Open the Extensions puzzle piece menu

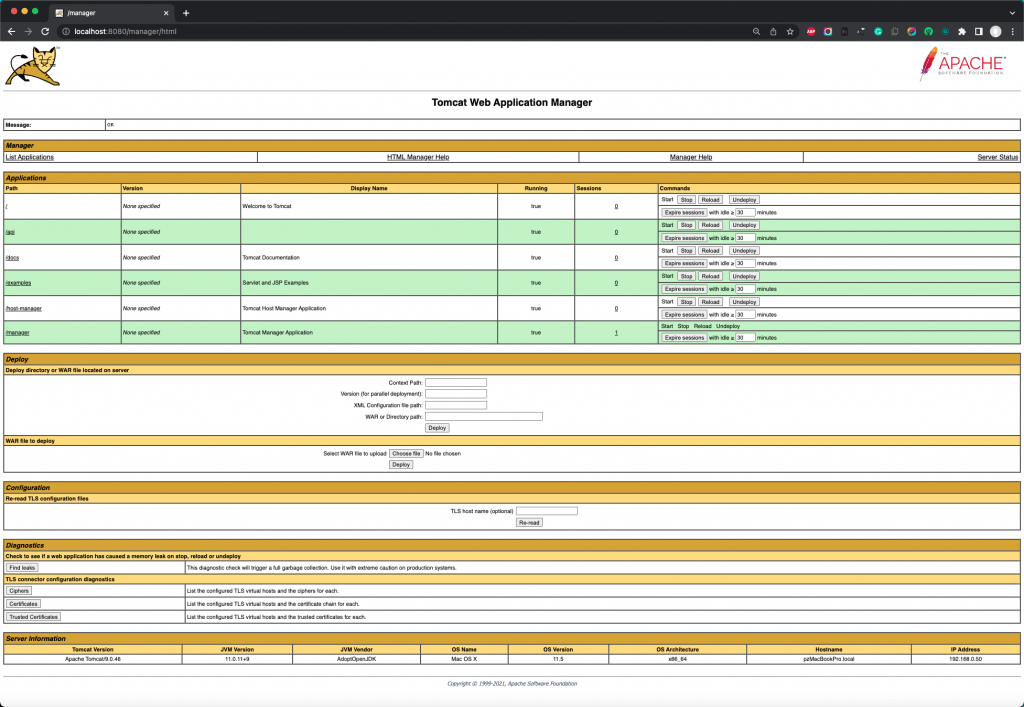tap(962, 31)
